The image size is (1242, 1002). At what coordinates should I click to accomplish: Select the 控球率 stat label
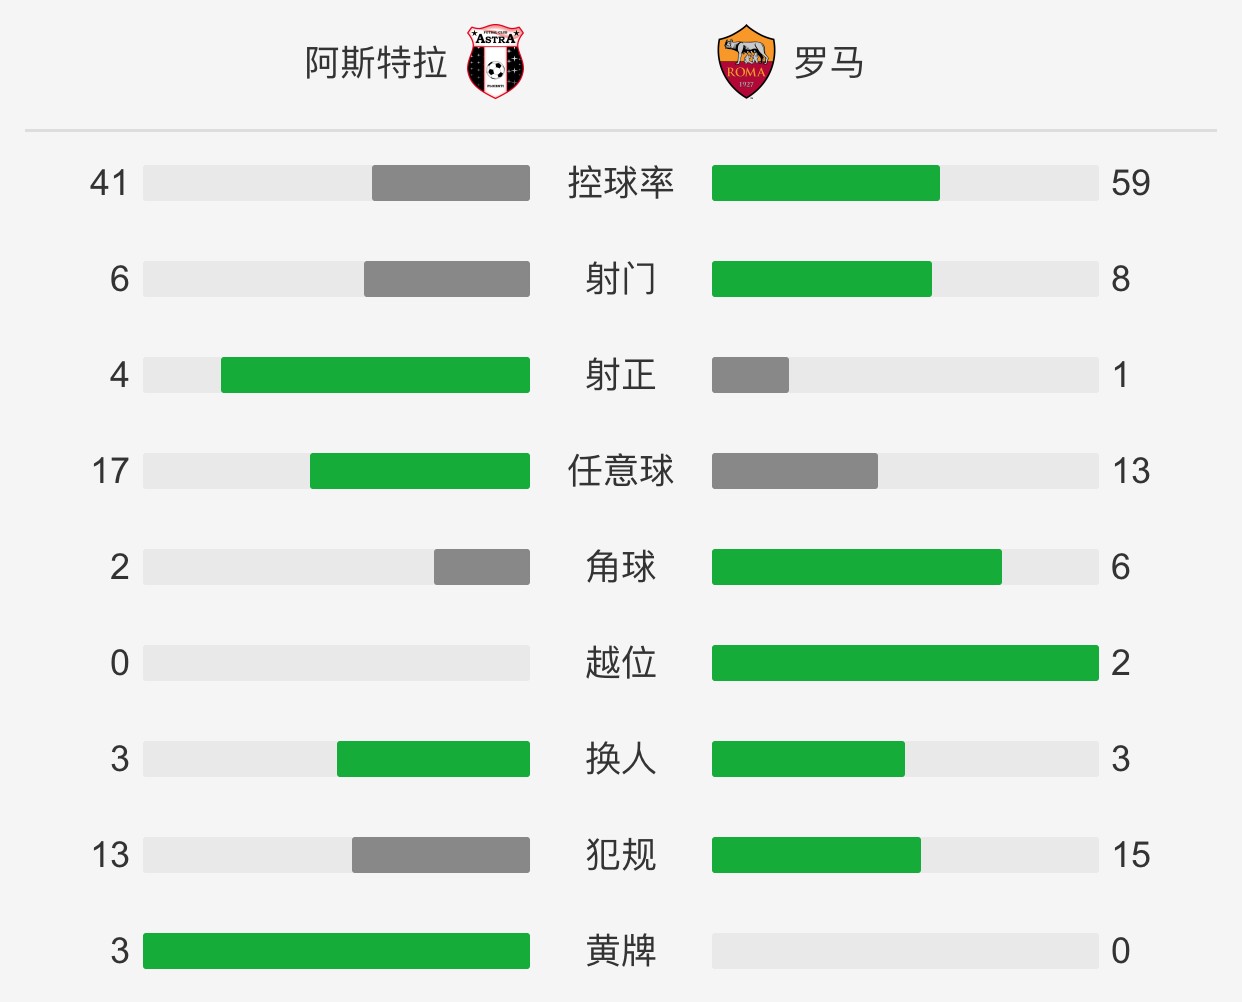coord(621,183)
